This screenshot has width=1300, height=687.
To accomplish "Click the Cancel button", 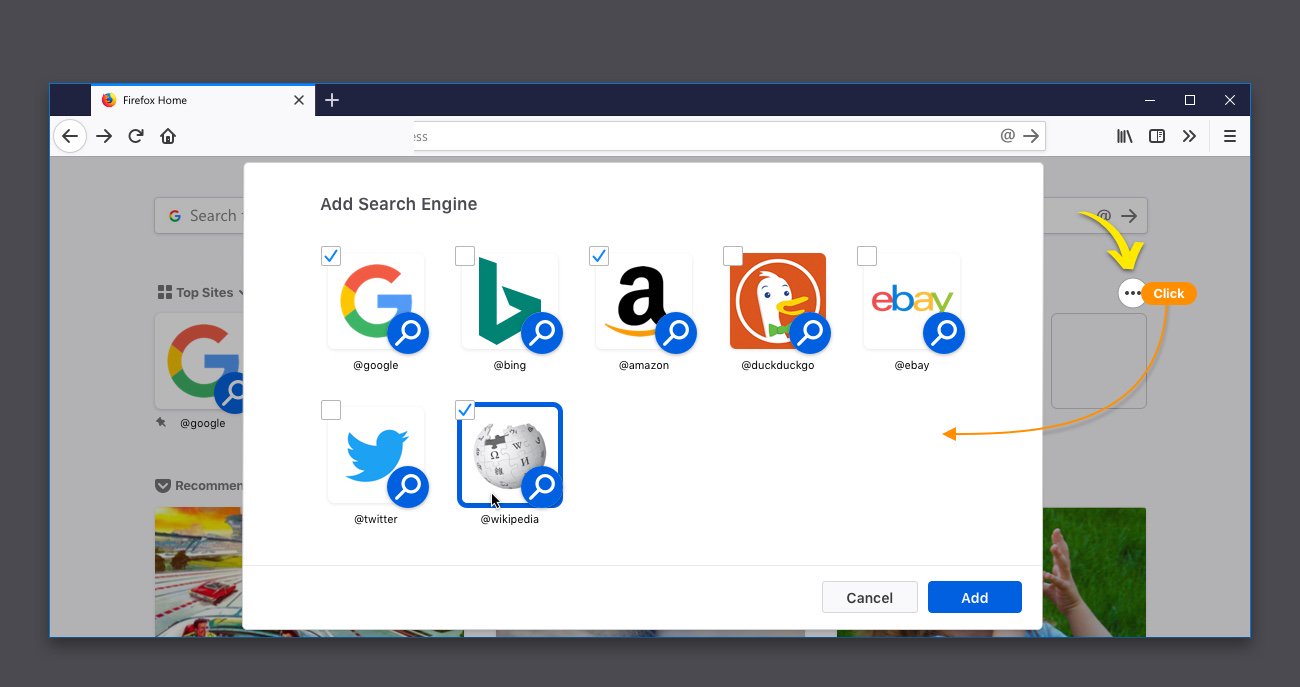I will point(869,597).
